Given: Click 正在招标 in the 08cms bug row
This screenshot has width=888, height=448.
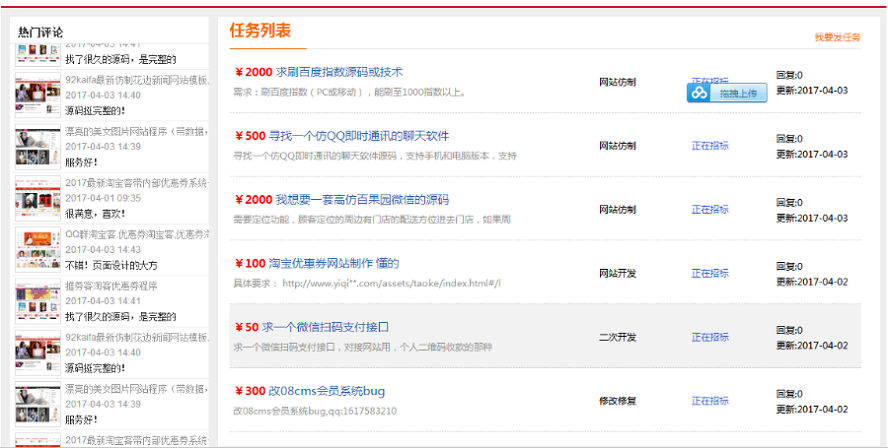Looking at the screenshot, I should [x=710, y=401].
